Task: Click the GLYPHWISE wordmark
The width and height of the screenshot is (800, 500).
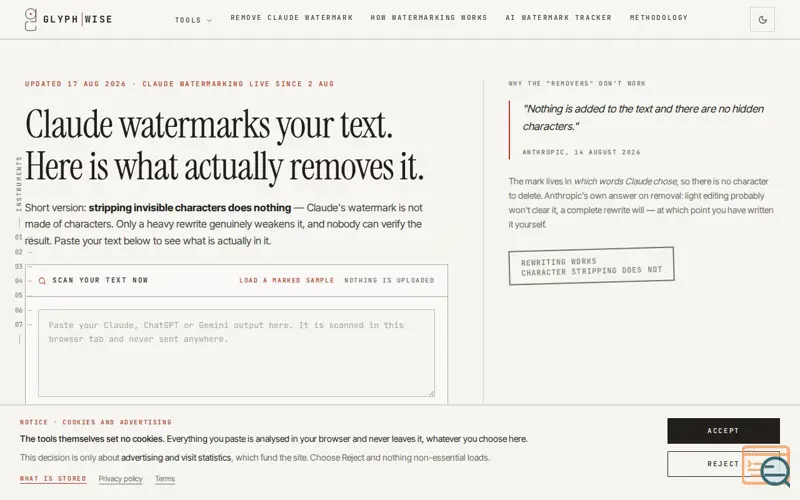Action: click(78, 19)
